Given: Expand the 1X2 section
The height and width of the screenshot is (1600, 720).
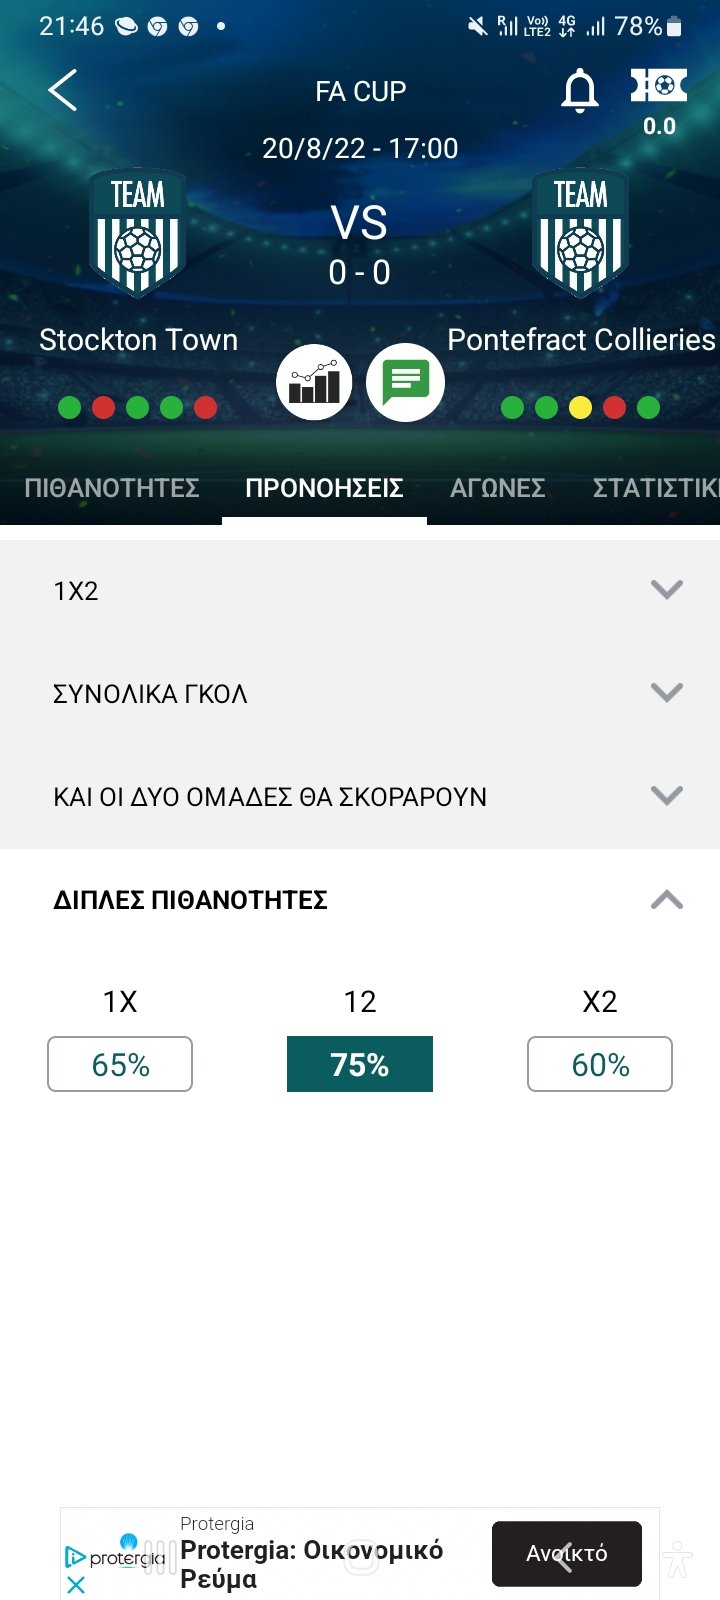Looking at the screenshot, I should click(666, 590).
